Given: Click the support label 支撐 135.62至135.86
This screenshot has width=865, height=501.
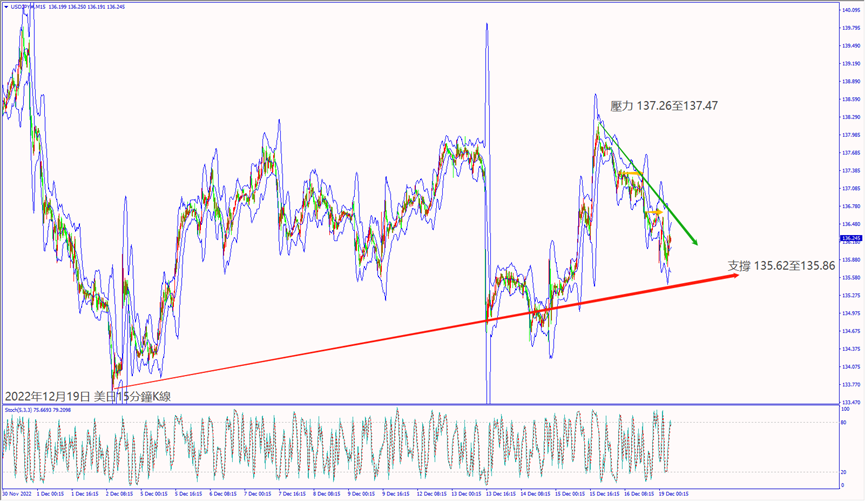Looking at the screenshot, I should [x=780, y=266].
